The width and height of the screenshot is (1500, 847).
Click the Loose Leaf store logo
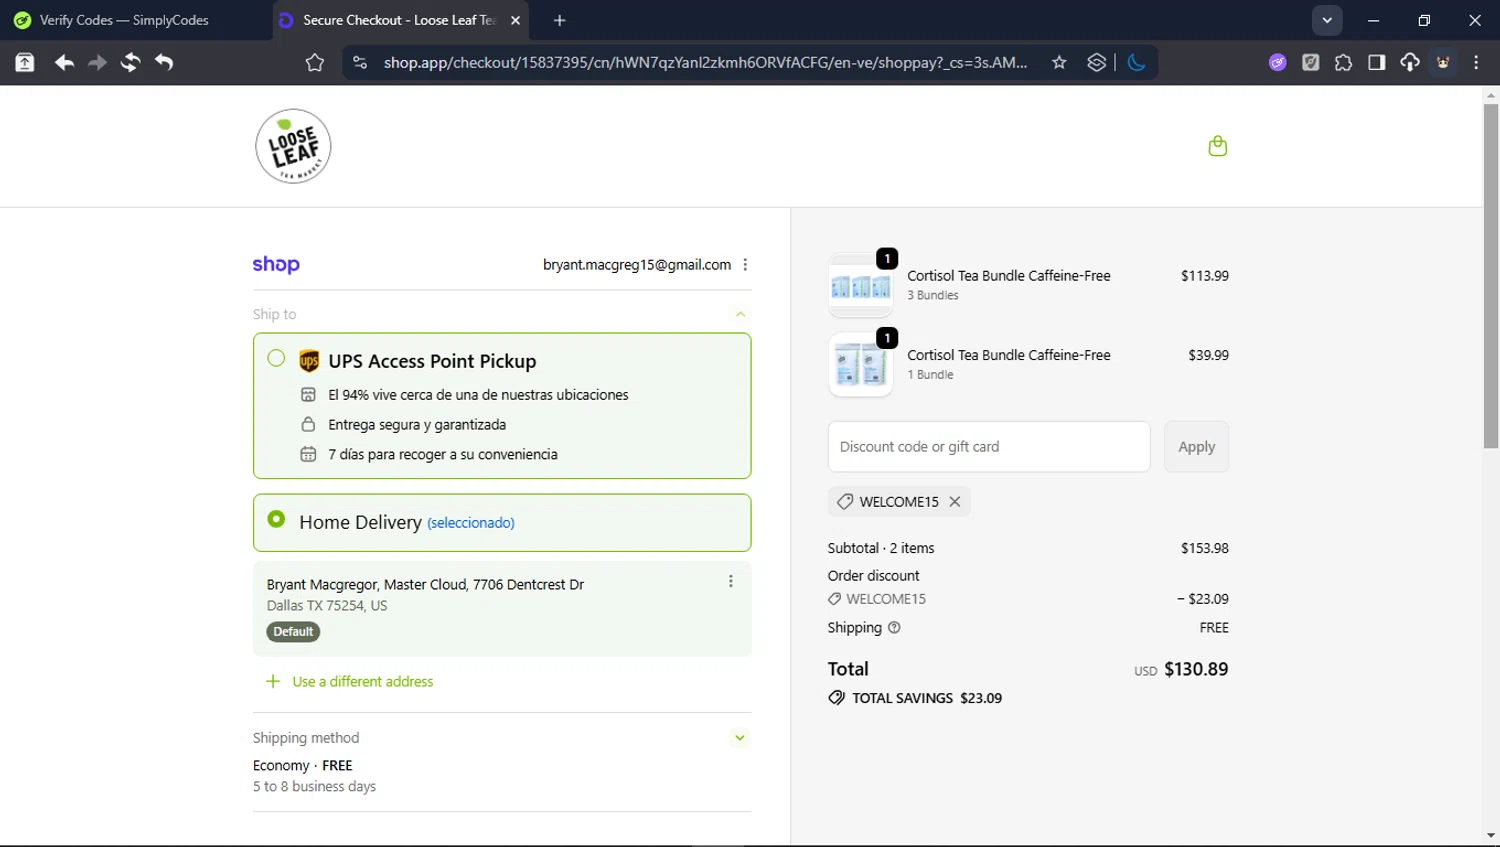coord(293,146)
